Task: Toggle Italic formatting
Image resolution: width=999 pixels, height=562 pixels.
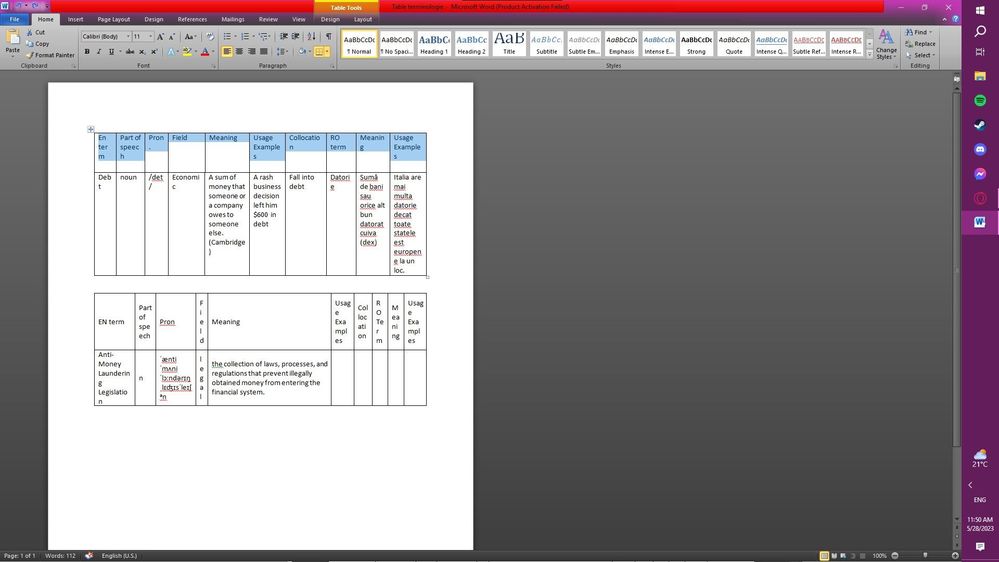Action: coord(99,52)
